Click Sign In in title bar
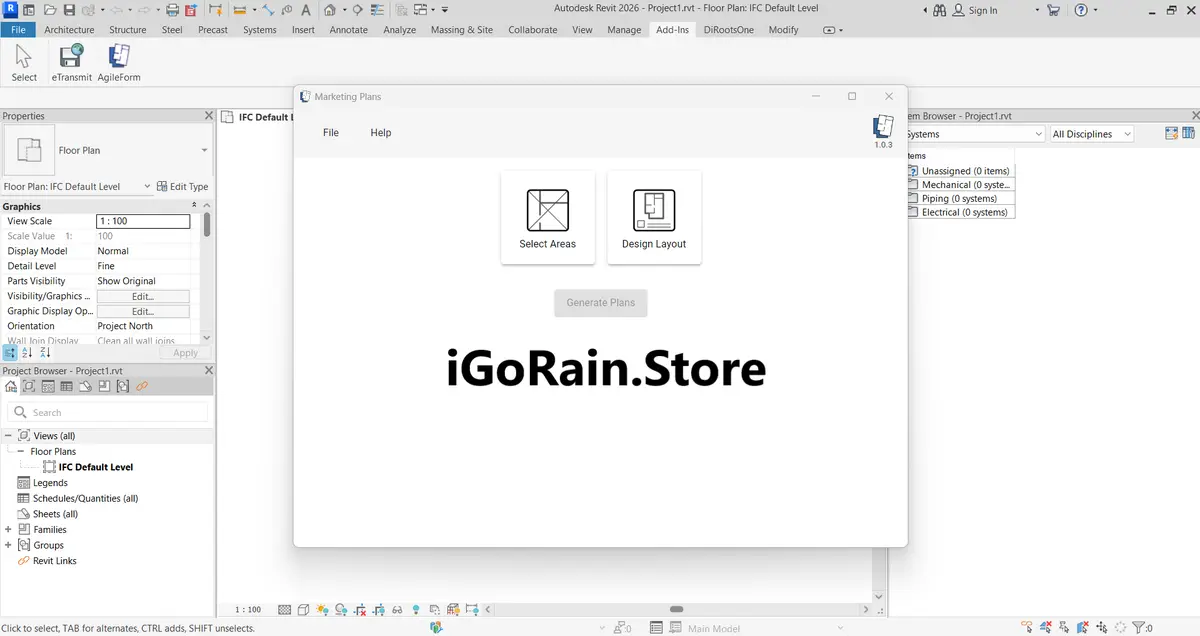Image resolution: width=1200 pixels, height=636 pixels. [x=974, y=10]
